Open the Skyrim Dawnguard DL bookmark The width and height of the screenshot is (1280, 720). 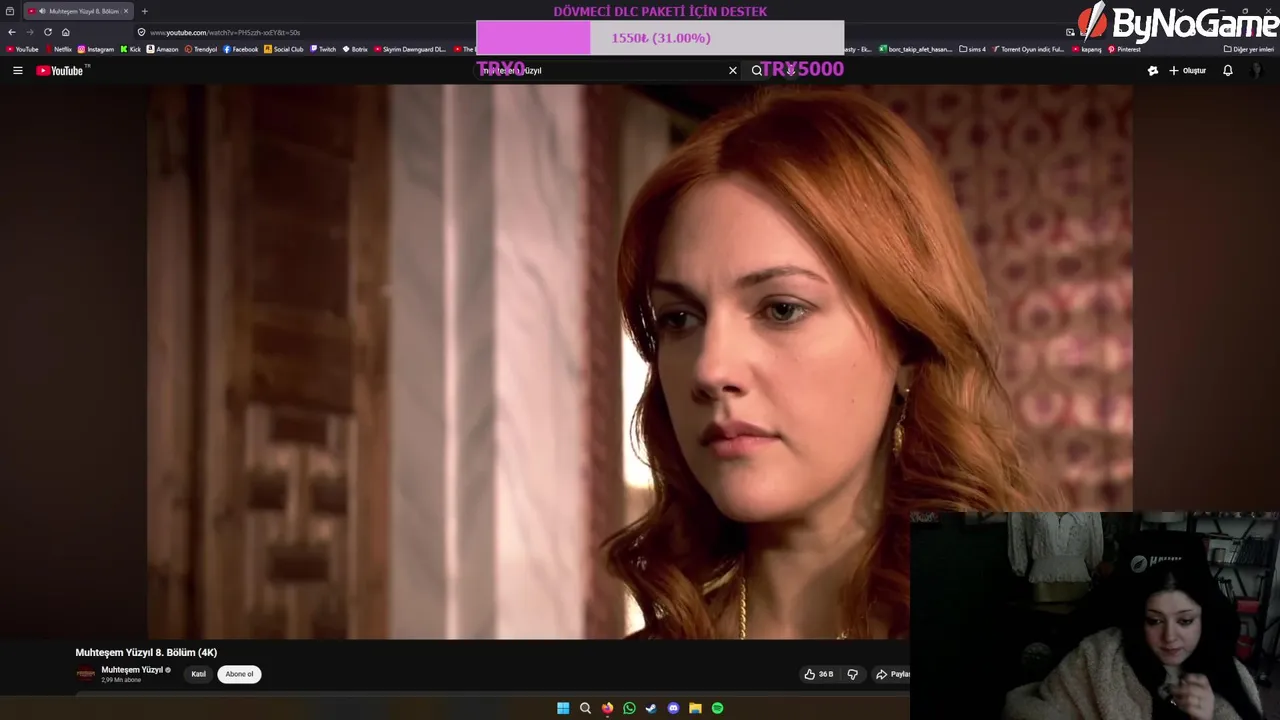(x=410, y=49)
